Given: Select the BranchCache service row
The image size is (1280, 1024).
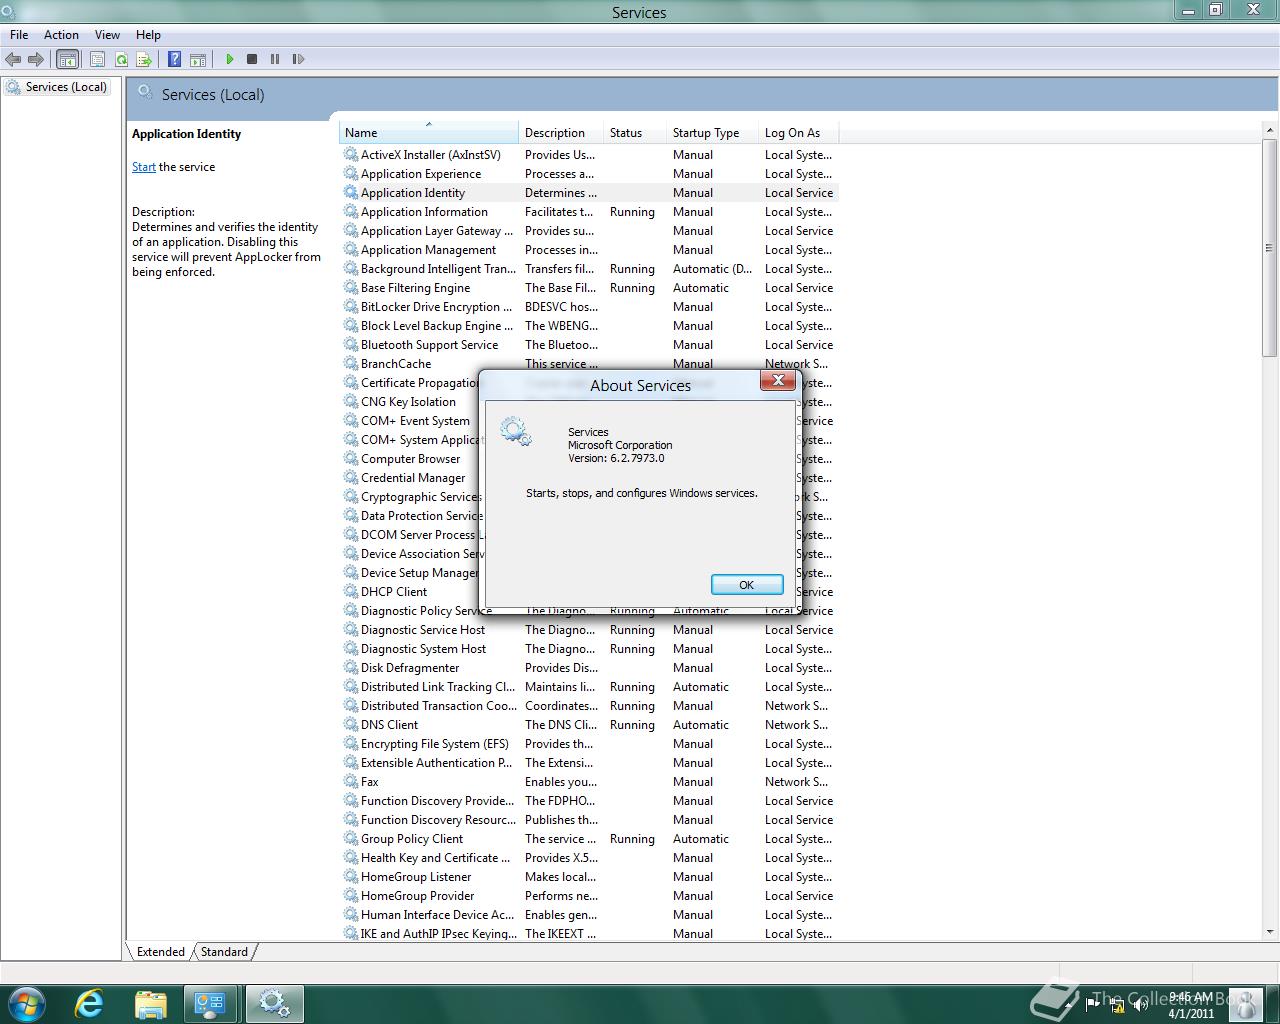Looking at the screenshot, I should [x=590, y=363].
